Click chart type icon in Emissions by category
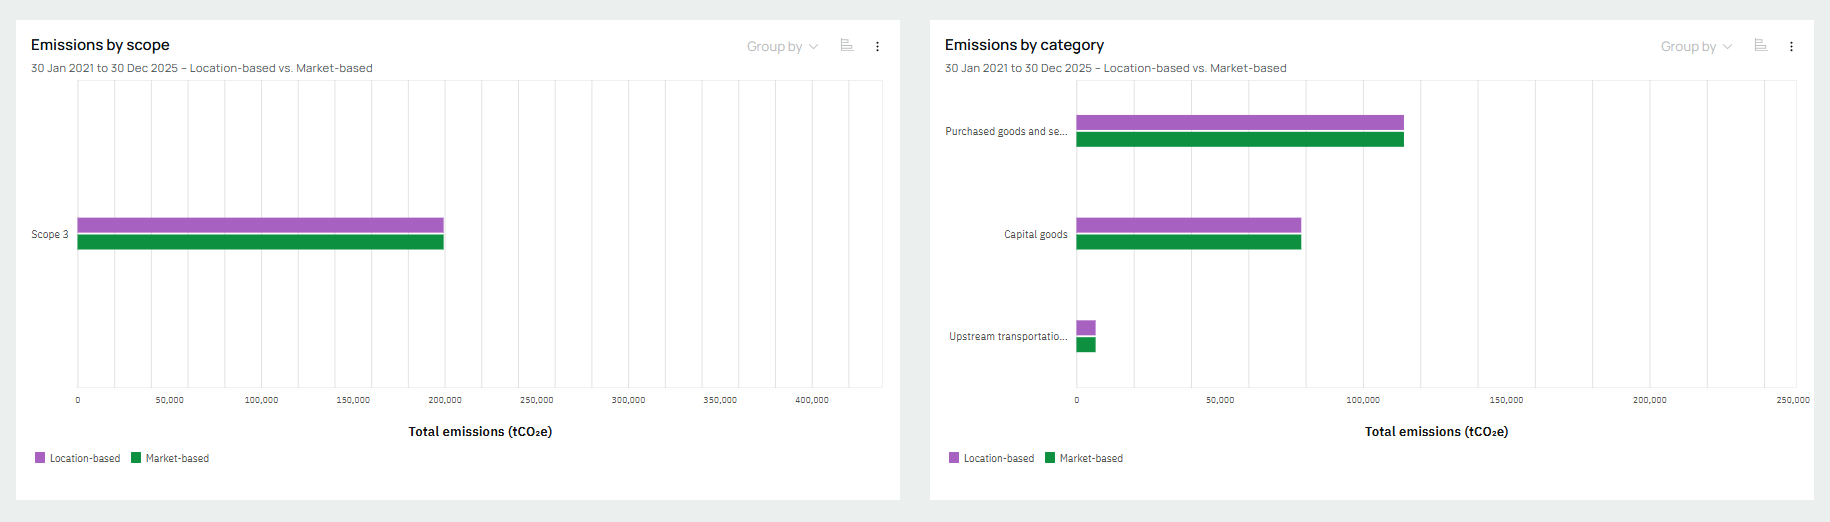1830x522 pixels. coord(1760,46)
